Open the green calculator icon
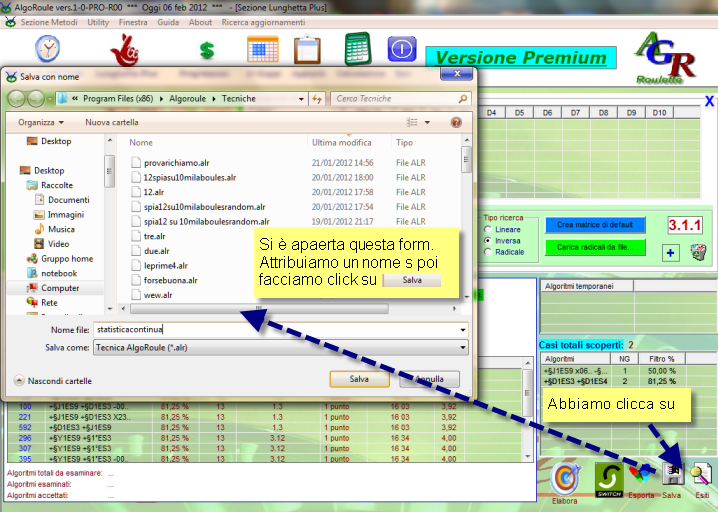 tap(358, 49)
